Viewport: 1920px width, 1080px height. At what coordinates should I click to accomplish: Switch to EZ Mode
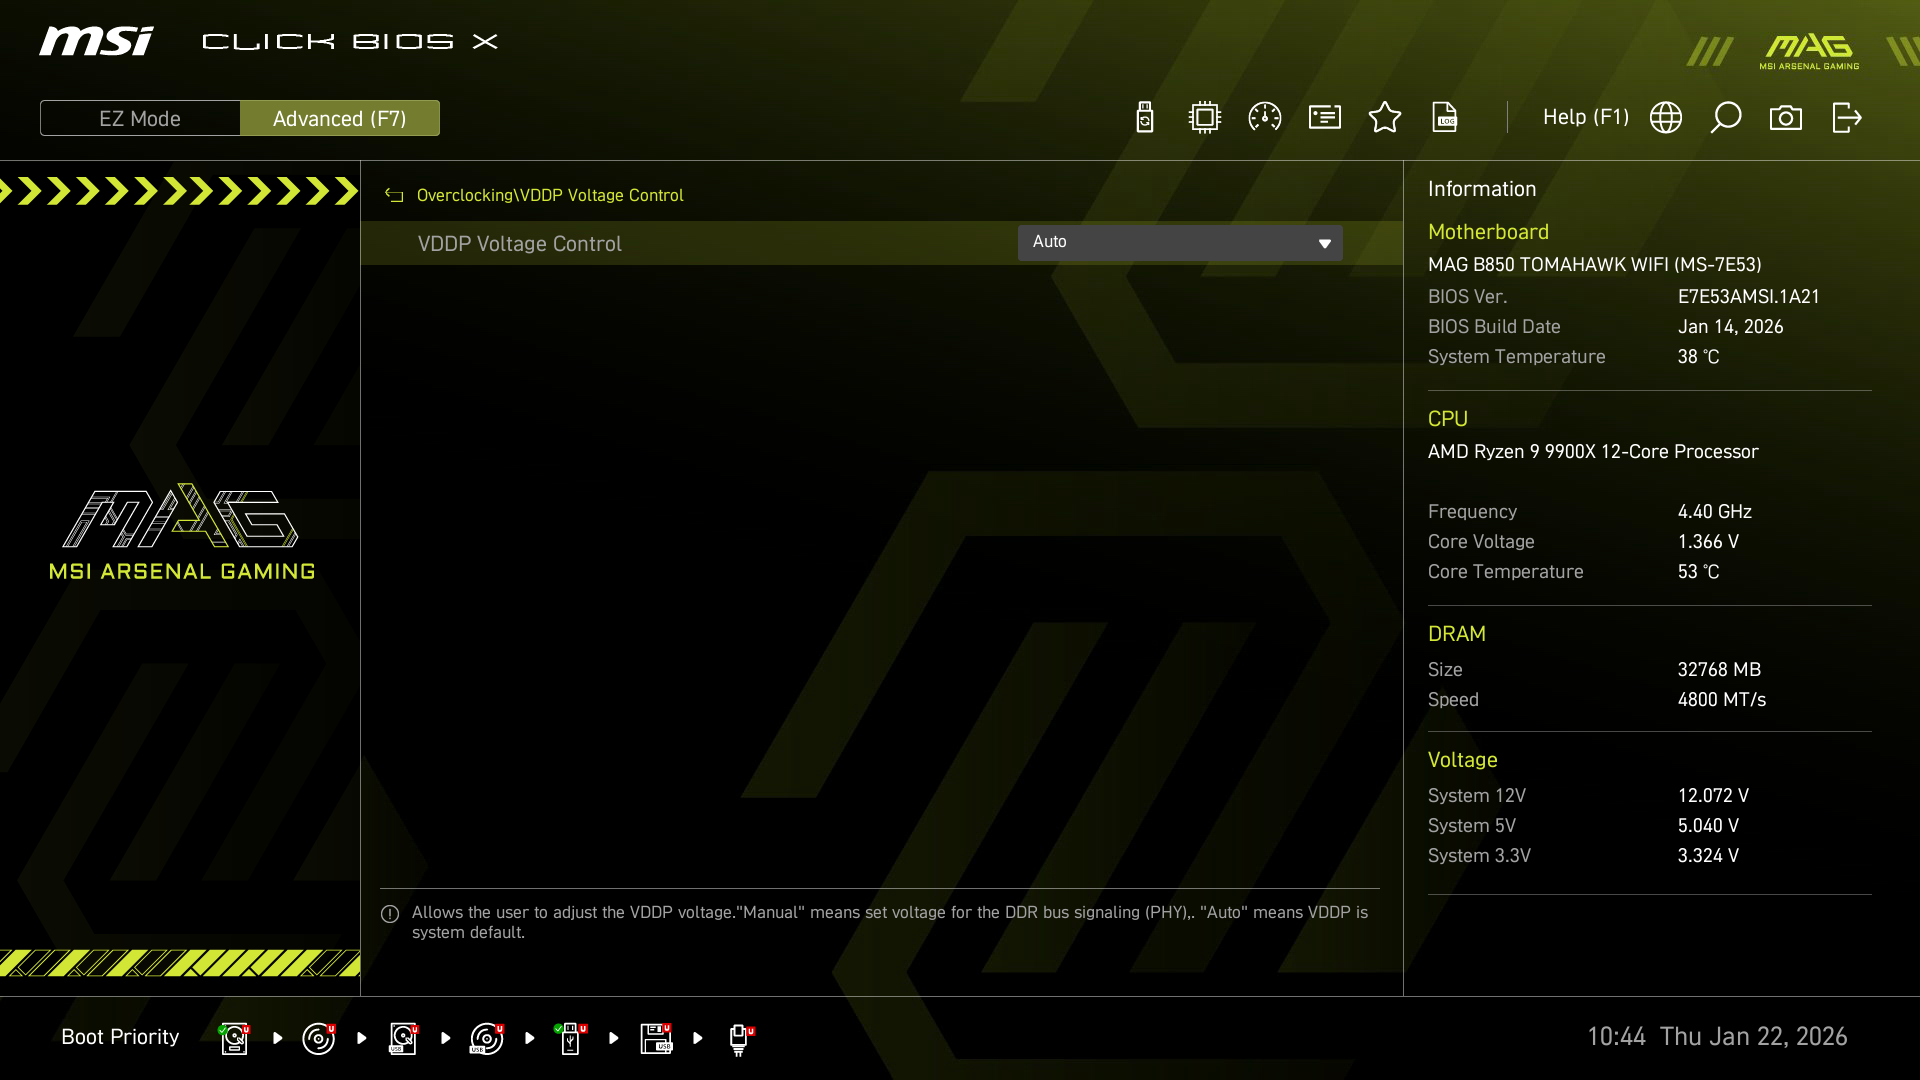pos(140,118)
